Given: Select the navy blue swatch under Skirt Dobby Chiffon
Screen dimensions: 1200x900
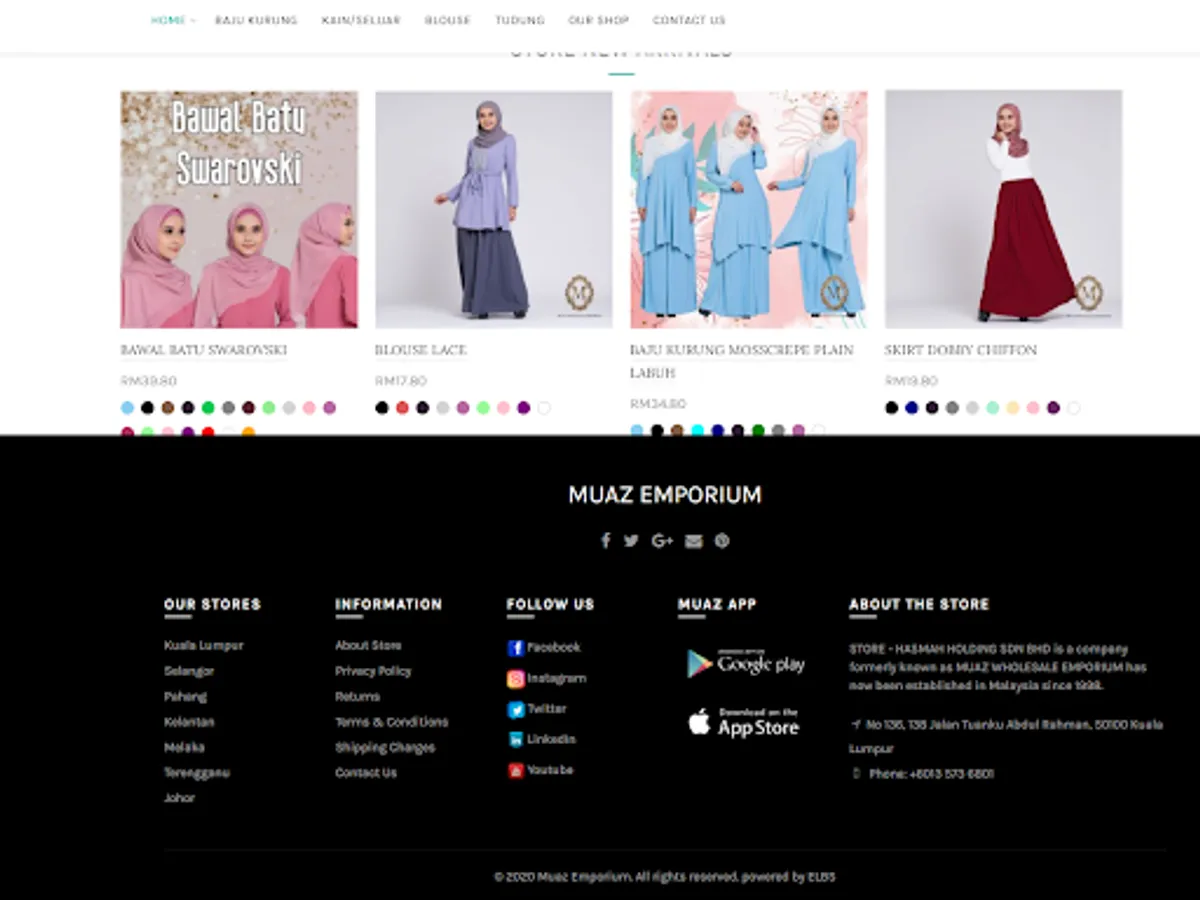Looking at the screenshot, I should tap(911, 408).
